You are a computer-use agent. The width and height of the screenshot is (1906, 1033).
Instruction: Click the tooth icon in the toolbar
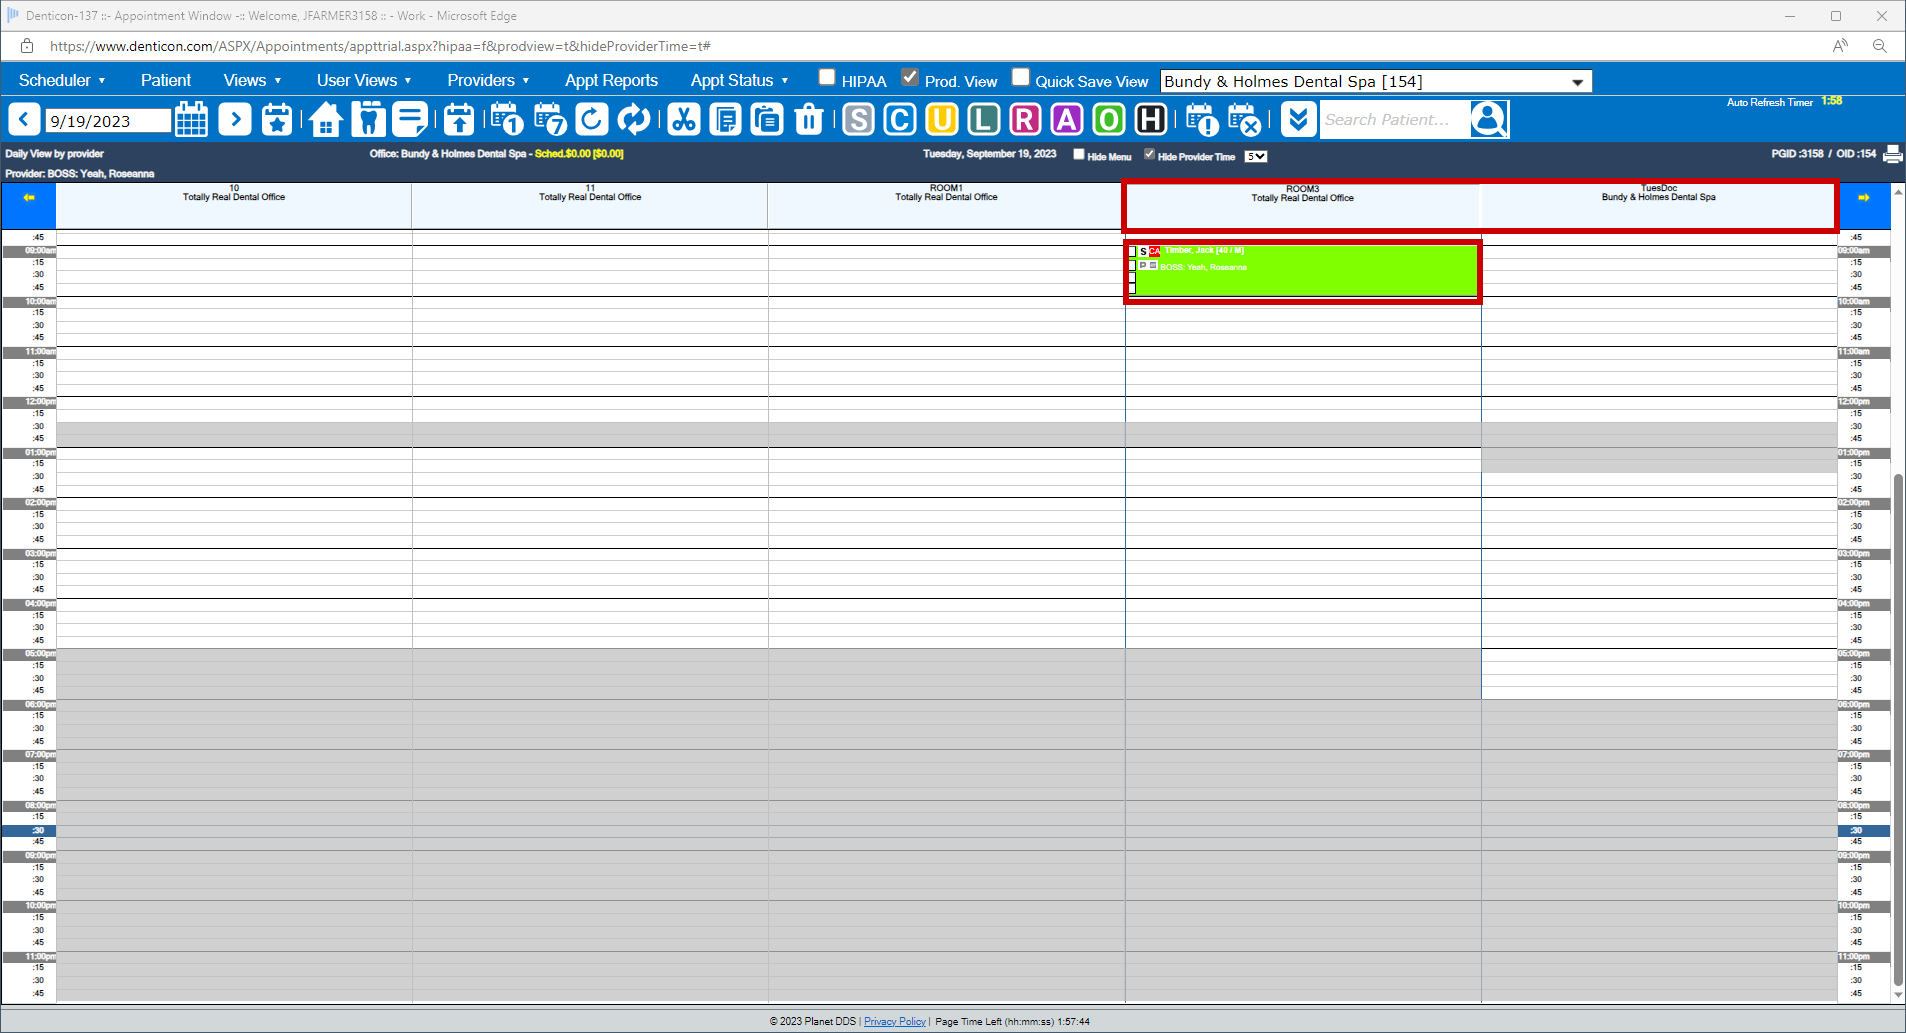368,120
